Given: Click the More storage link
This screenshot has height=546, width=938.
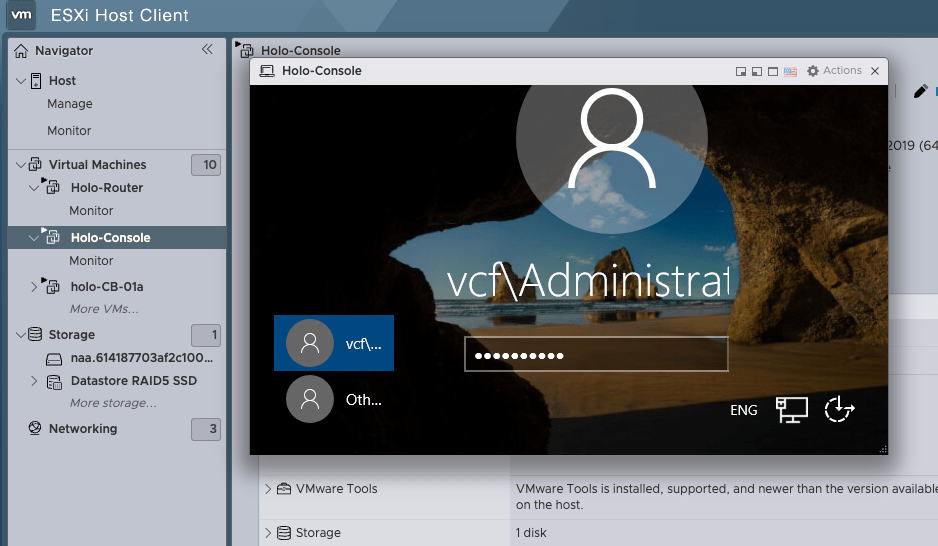Looking at the screenshot, I should click(x=113, y=403).
